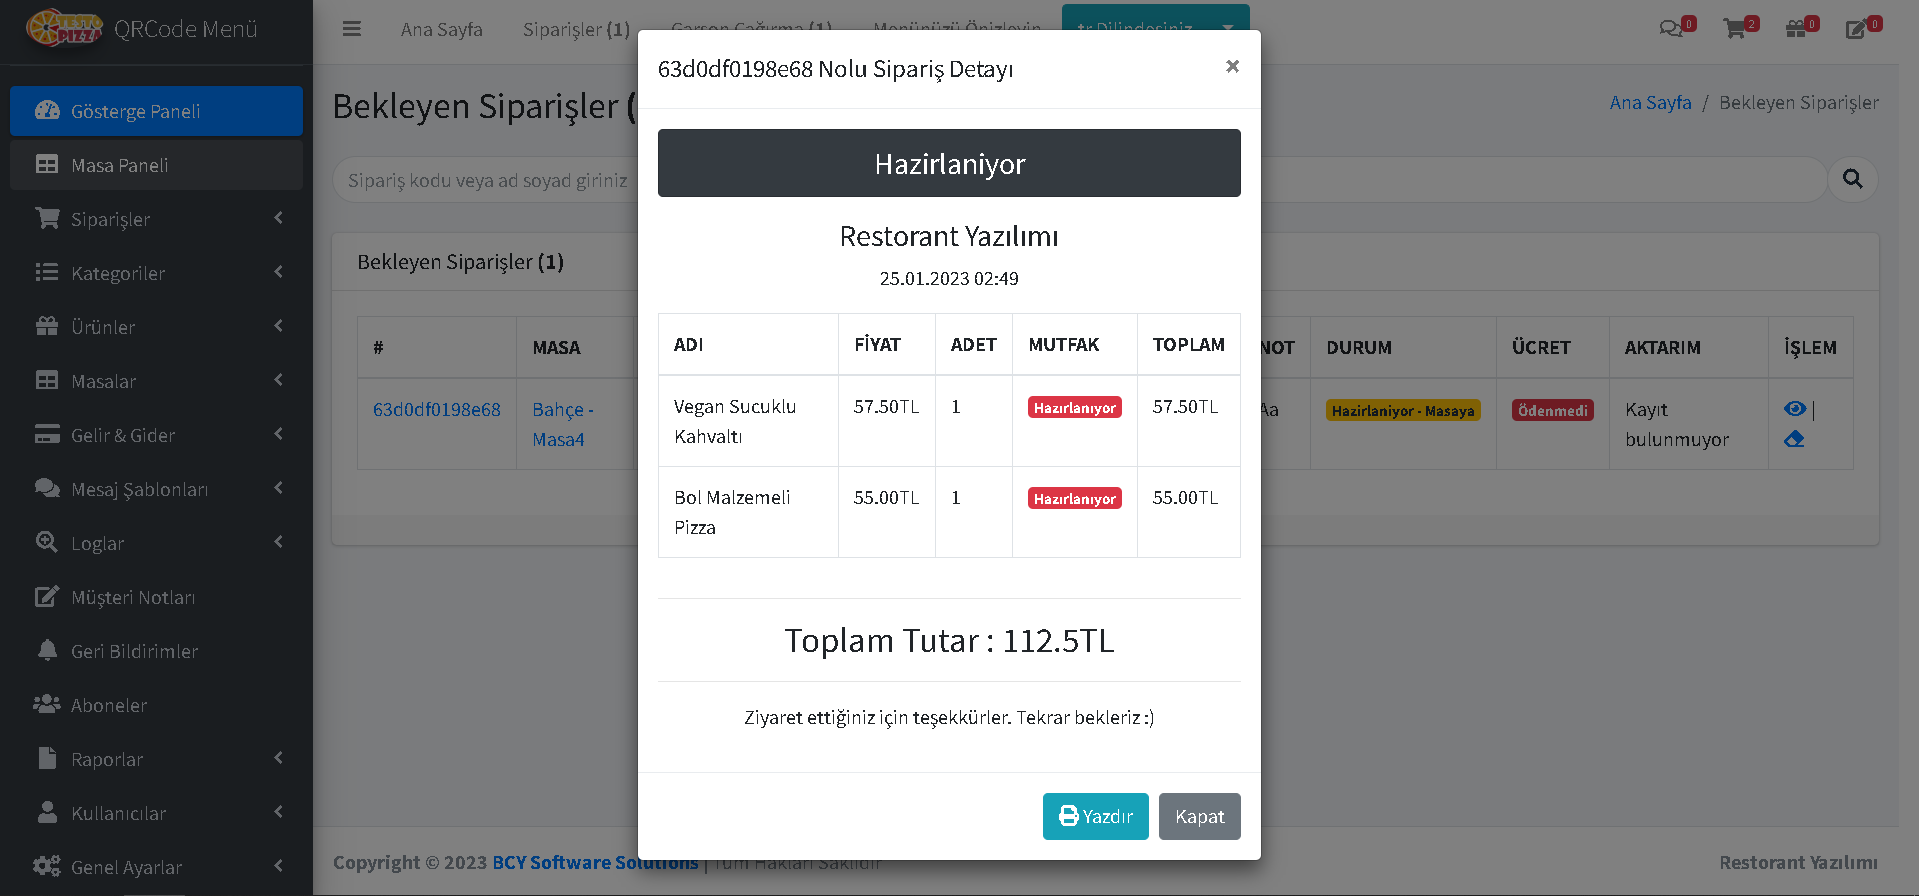Expand the Siparişler sidebar menu

tap(156, 219)
